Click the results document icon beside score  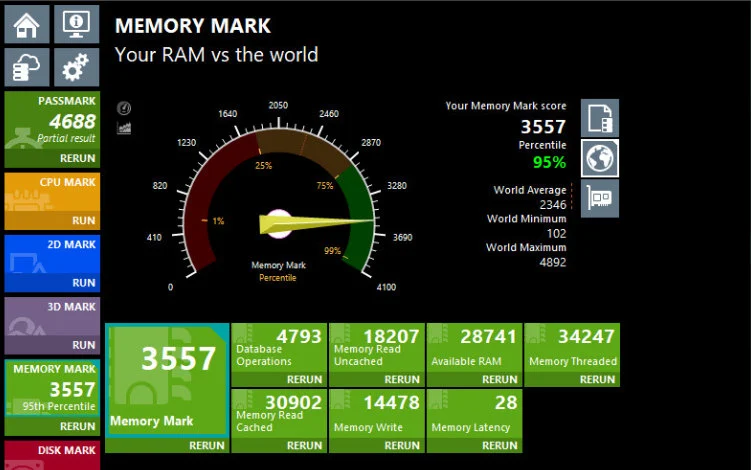click(x=599, y=118)
